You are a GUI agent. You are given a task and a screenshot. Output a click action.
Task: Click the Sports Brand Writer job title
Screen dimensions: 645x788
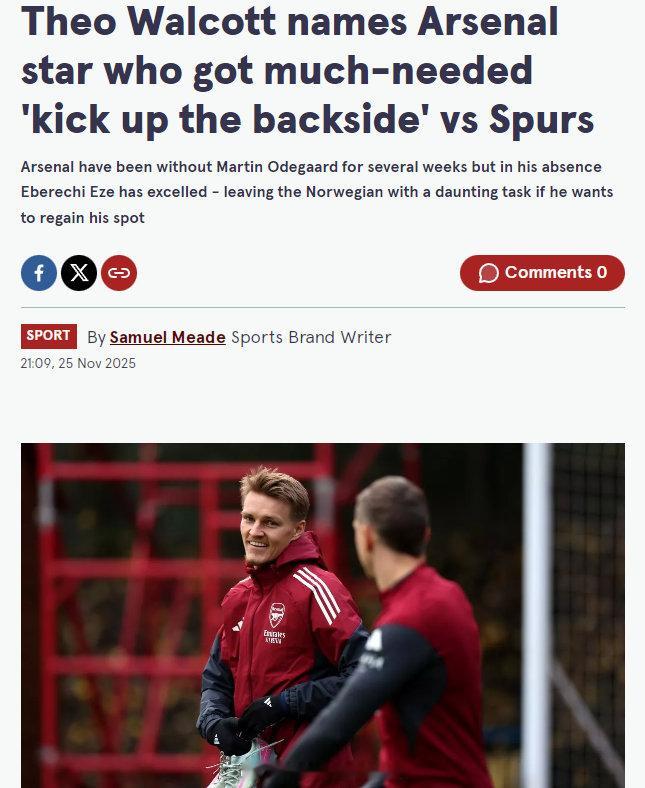click(x=311, y=337)
